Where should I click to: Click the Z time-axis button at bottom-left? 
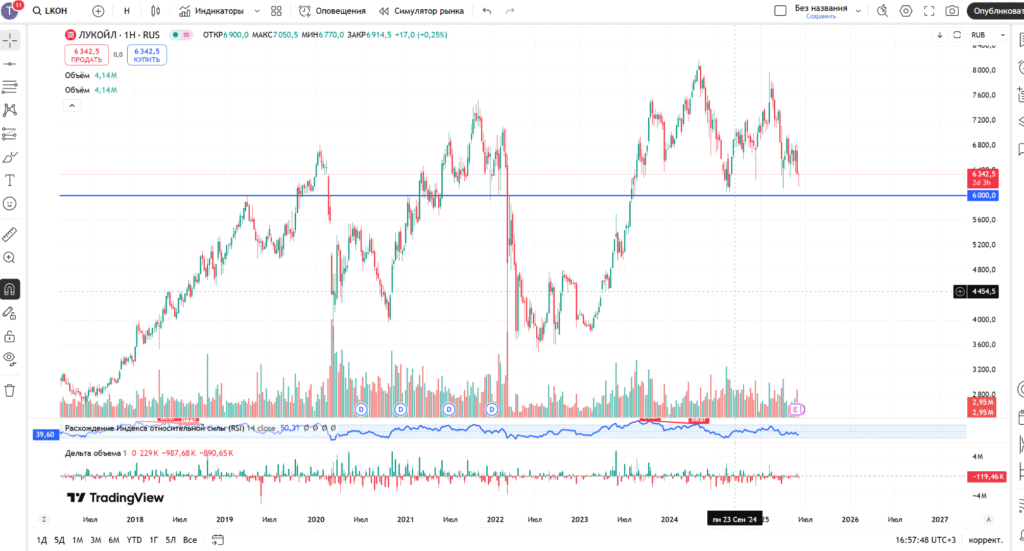(x=44, y=520)
